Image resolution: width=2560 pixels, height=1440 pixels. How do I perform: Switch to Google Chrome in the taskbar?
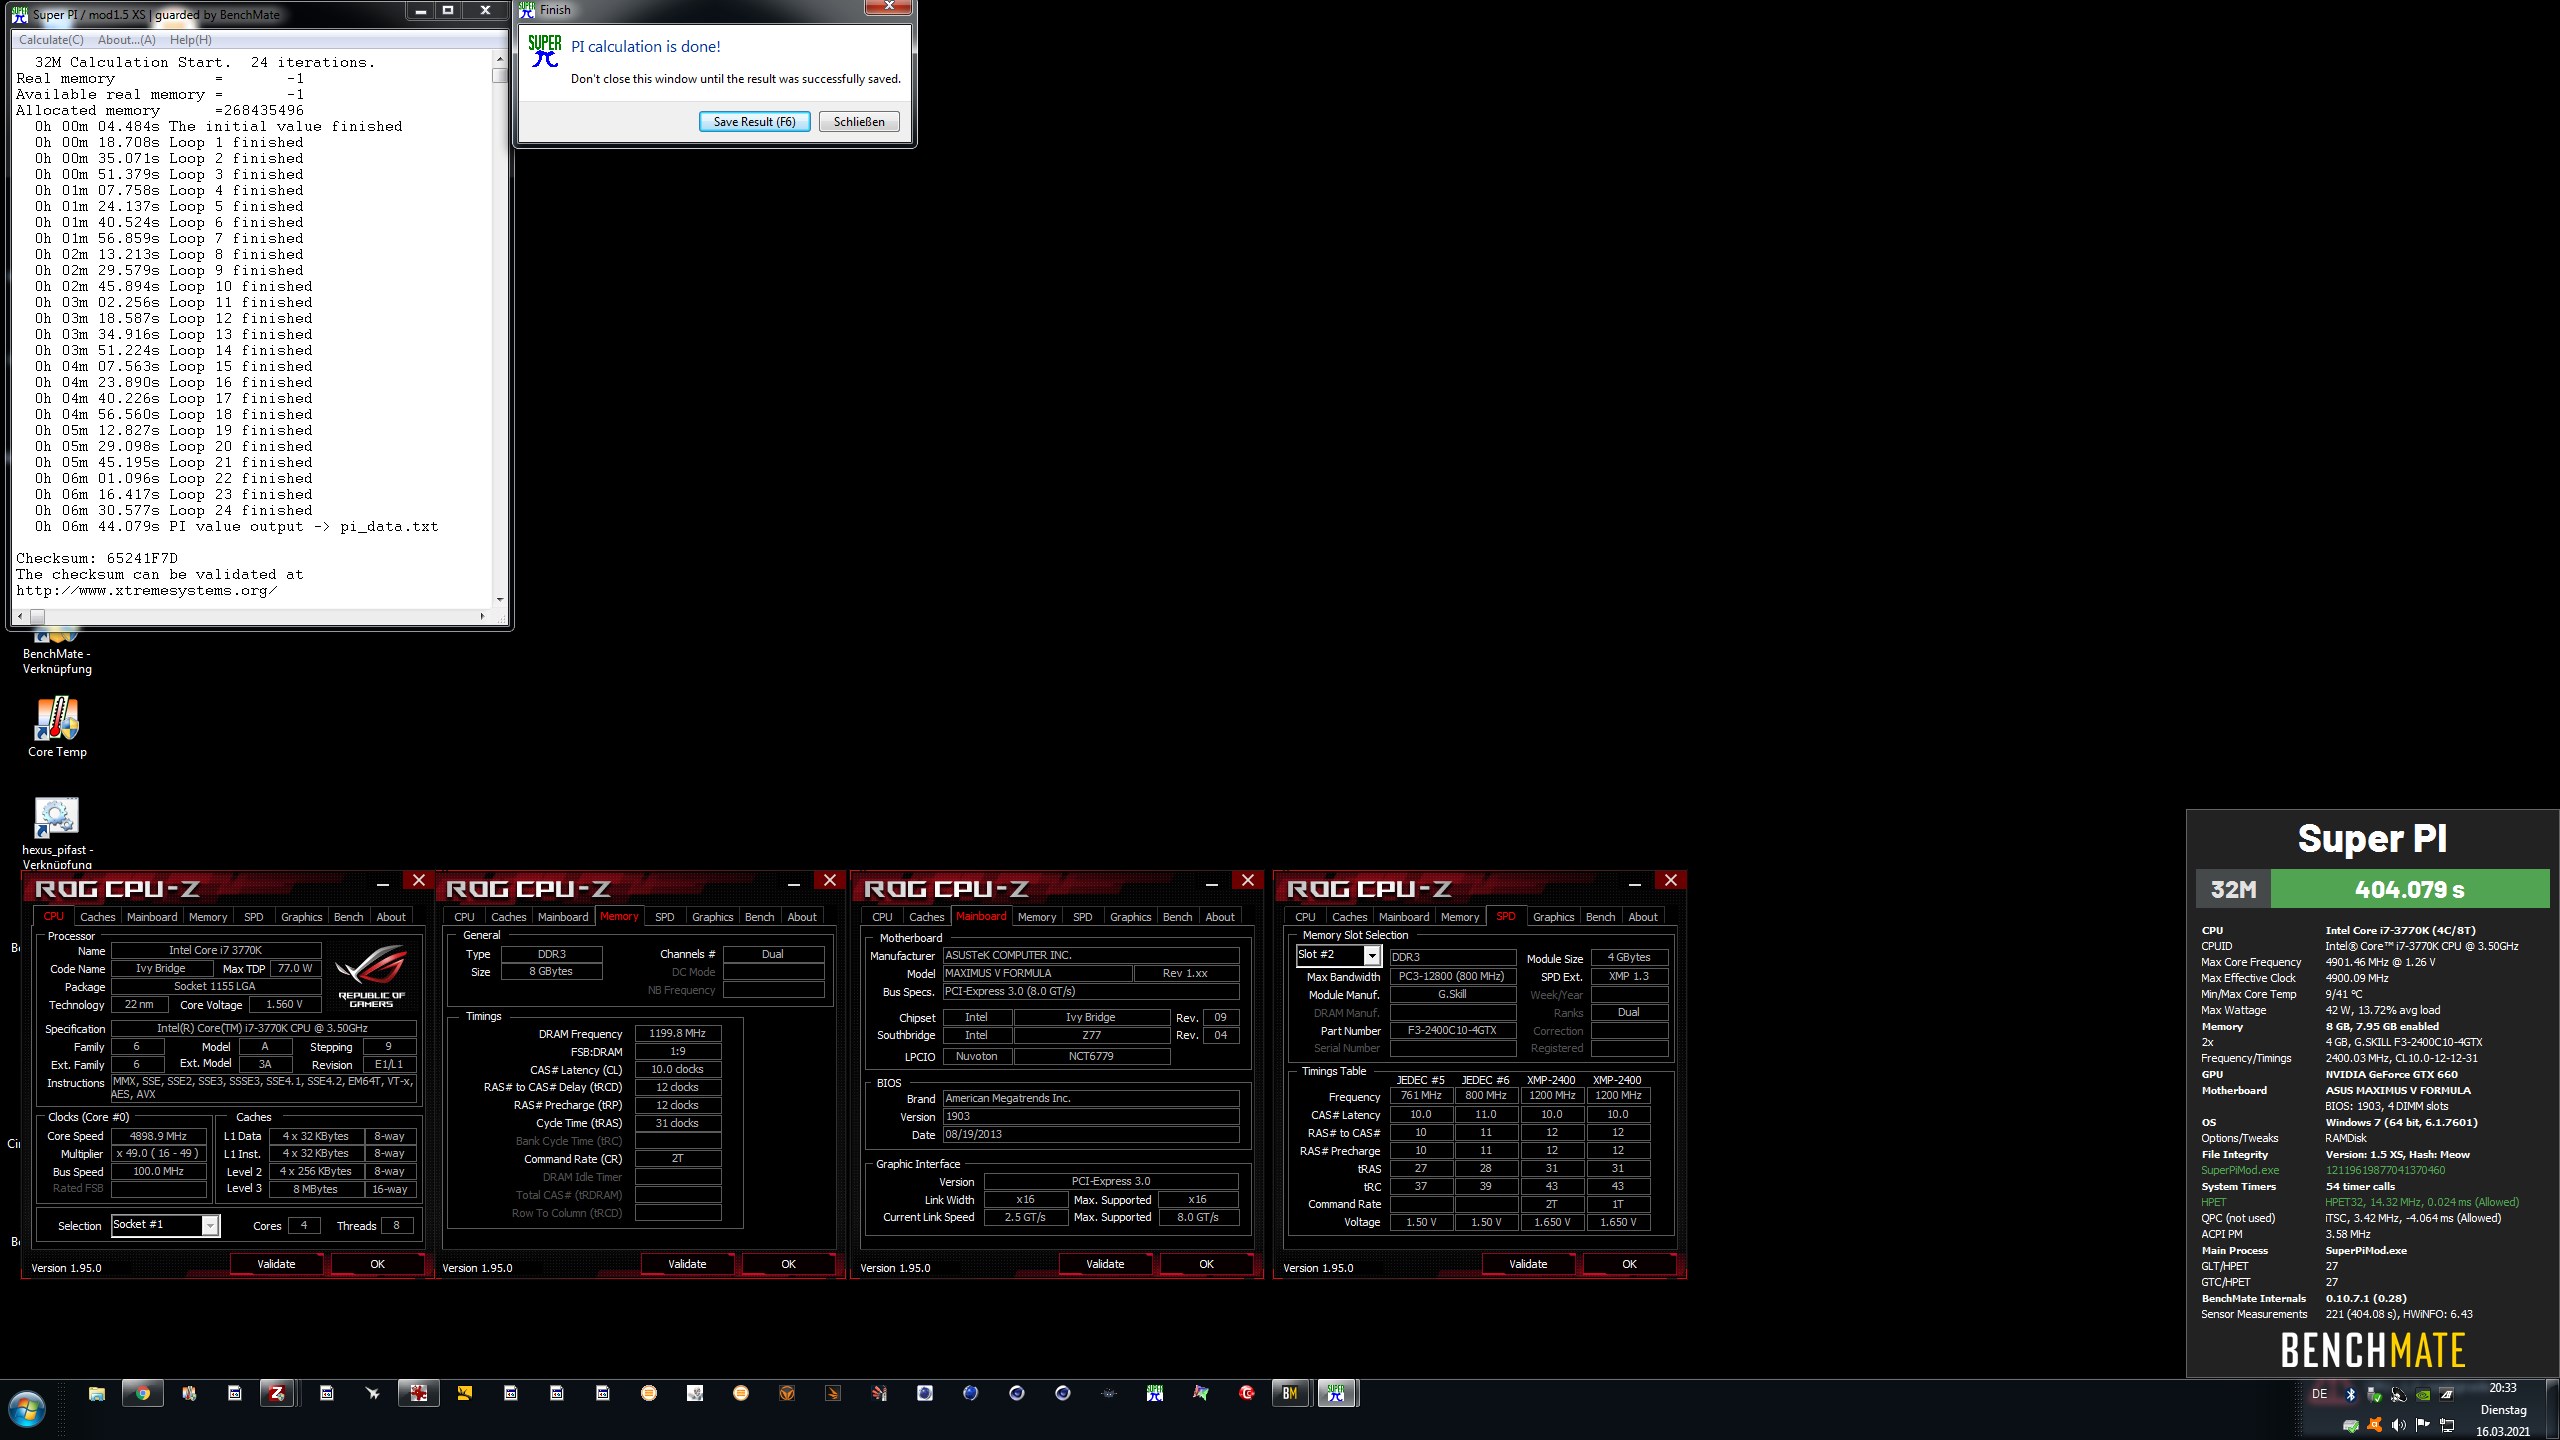(x=143, y=1393)
